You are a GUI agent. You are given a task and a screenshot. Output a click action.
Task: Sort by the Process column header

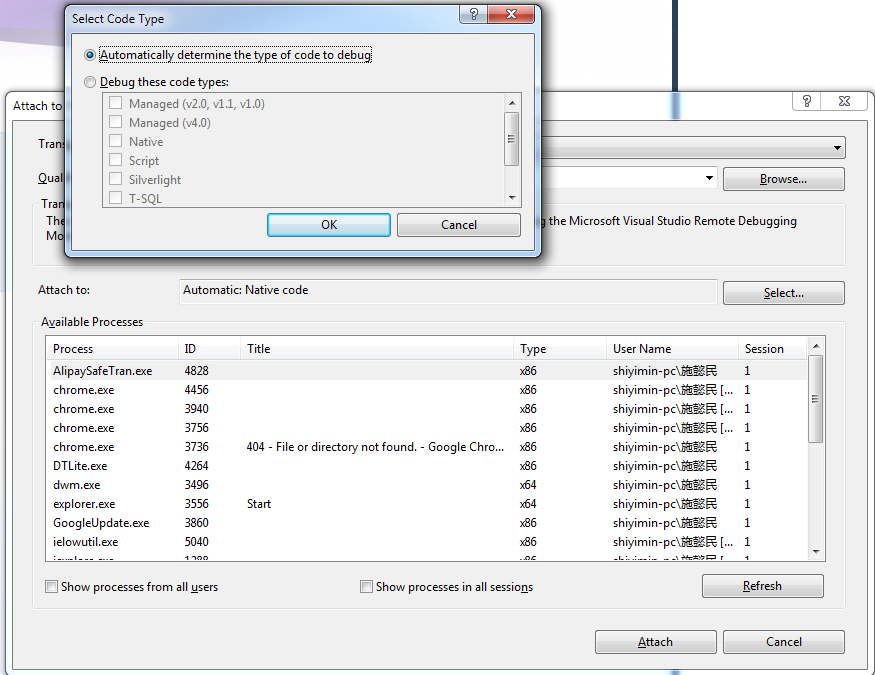point(112,349)
